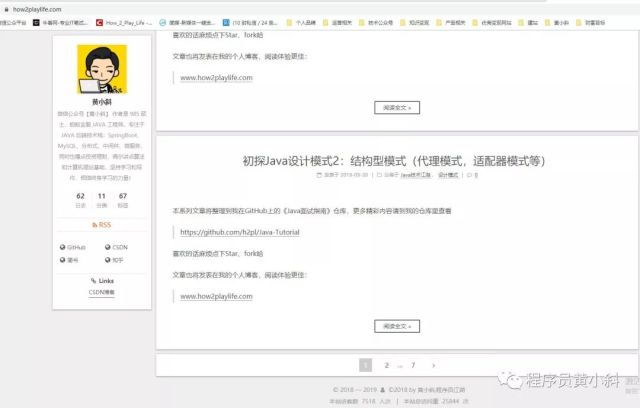Click the chain icon beside Links heading
Image resolution: width=640 pixels, height=408 pixels.
click(93, 281)
